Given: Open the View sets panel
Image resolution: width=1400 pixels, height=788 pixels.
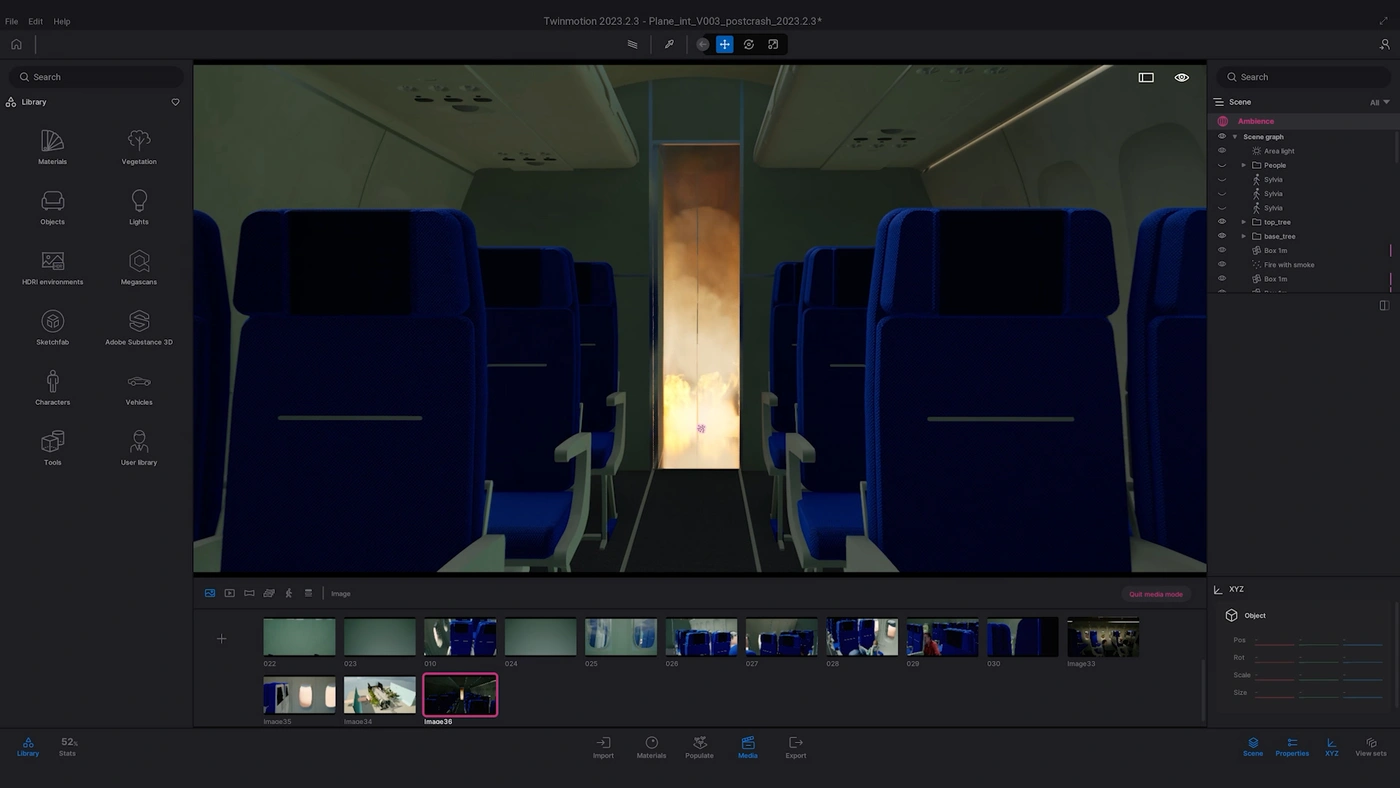Looking at the screenshot, I should click(1370, 747).
